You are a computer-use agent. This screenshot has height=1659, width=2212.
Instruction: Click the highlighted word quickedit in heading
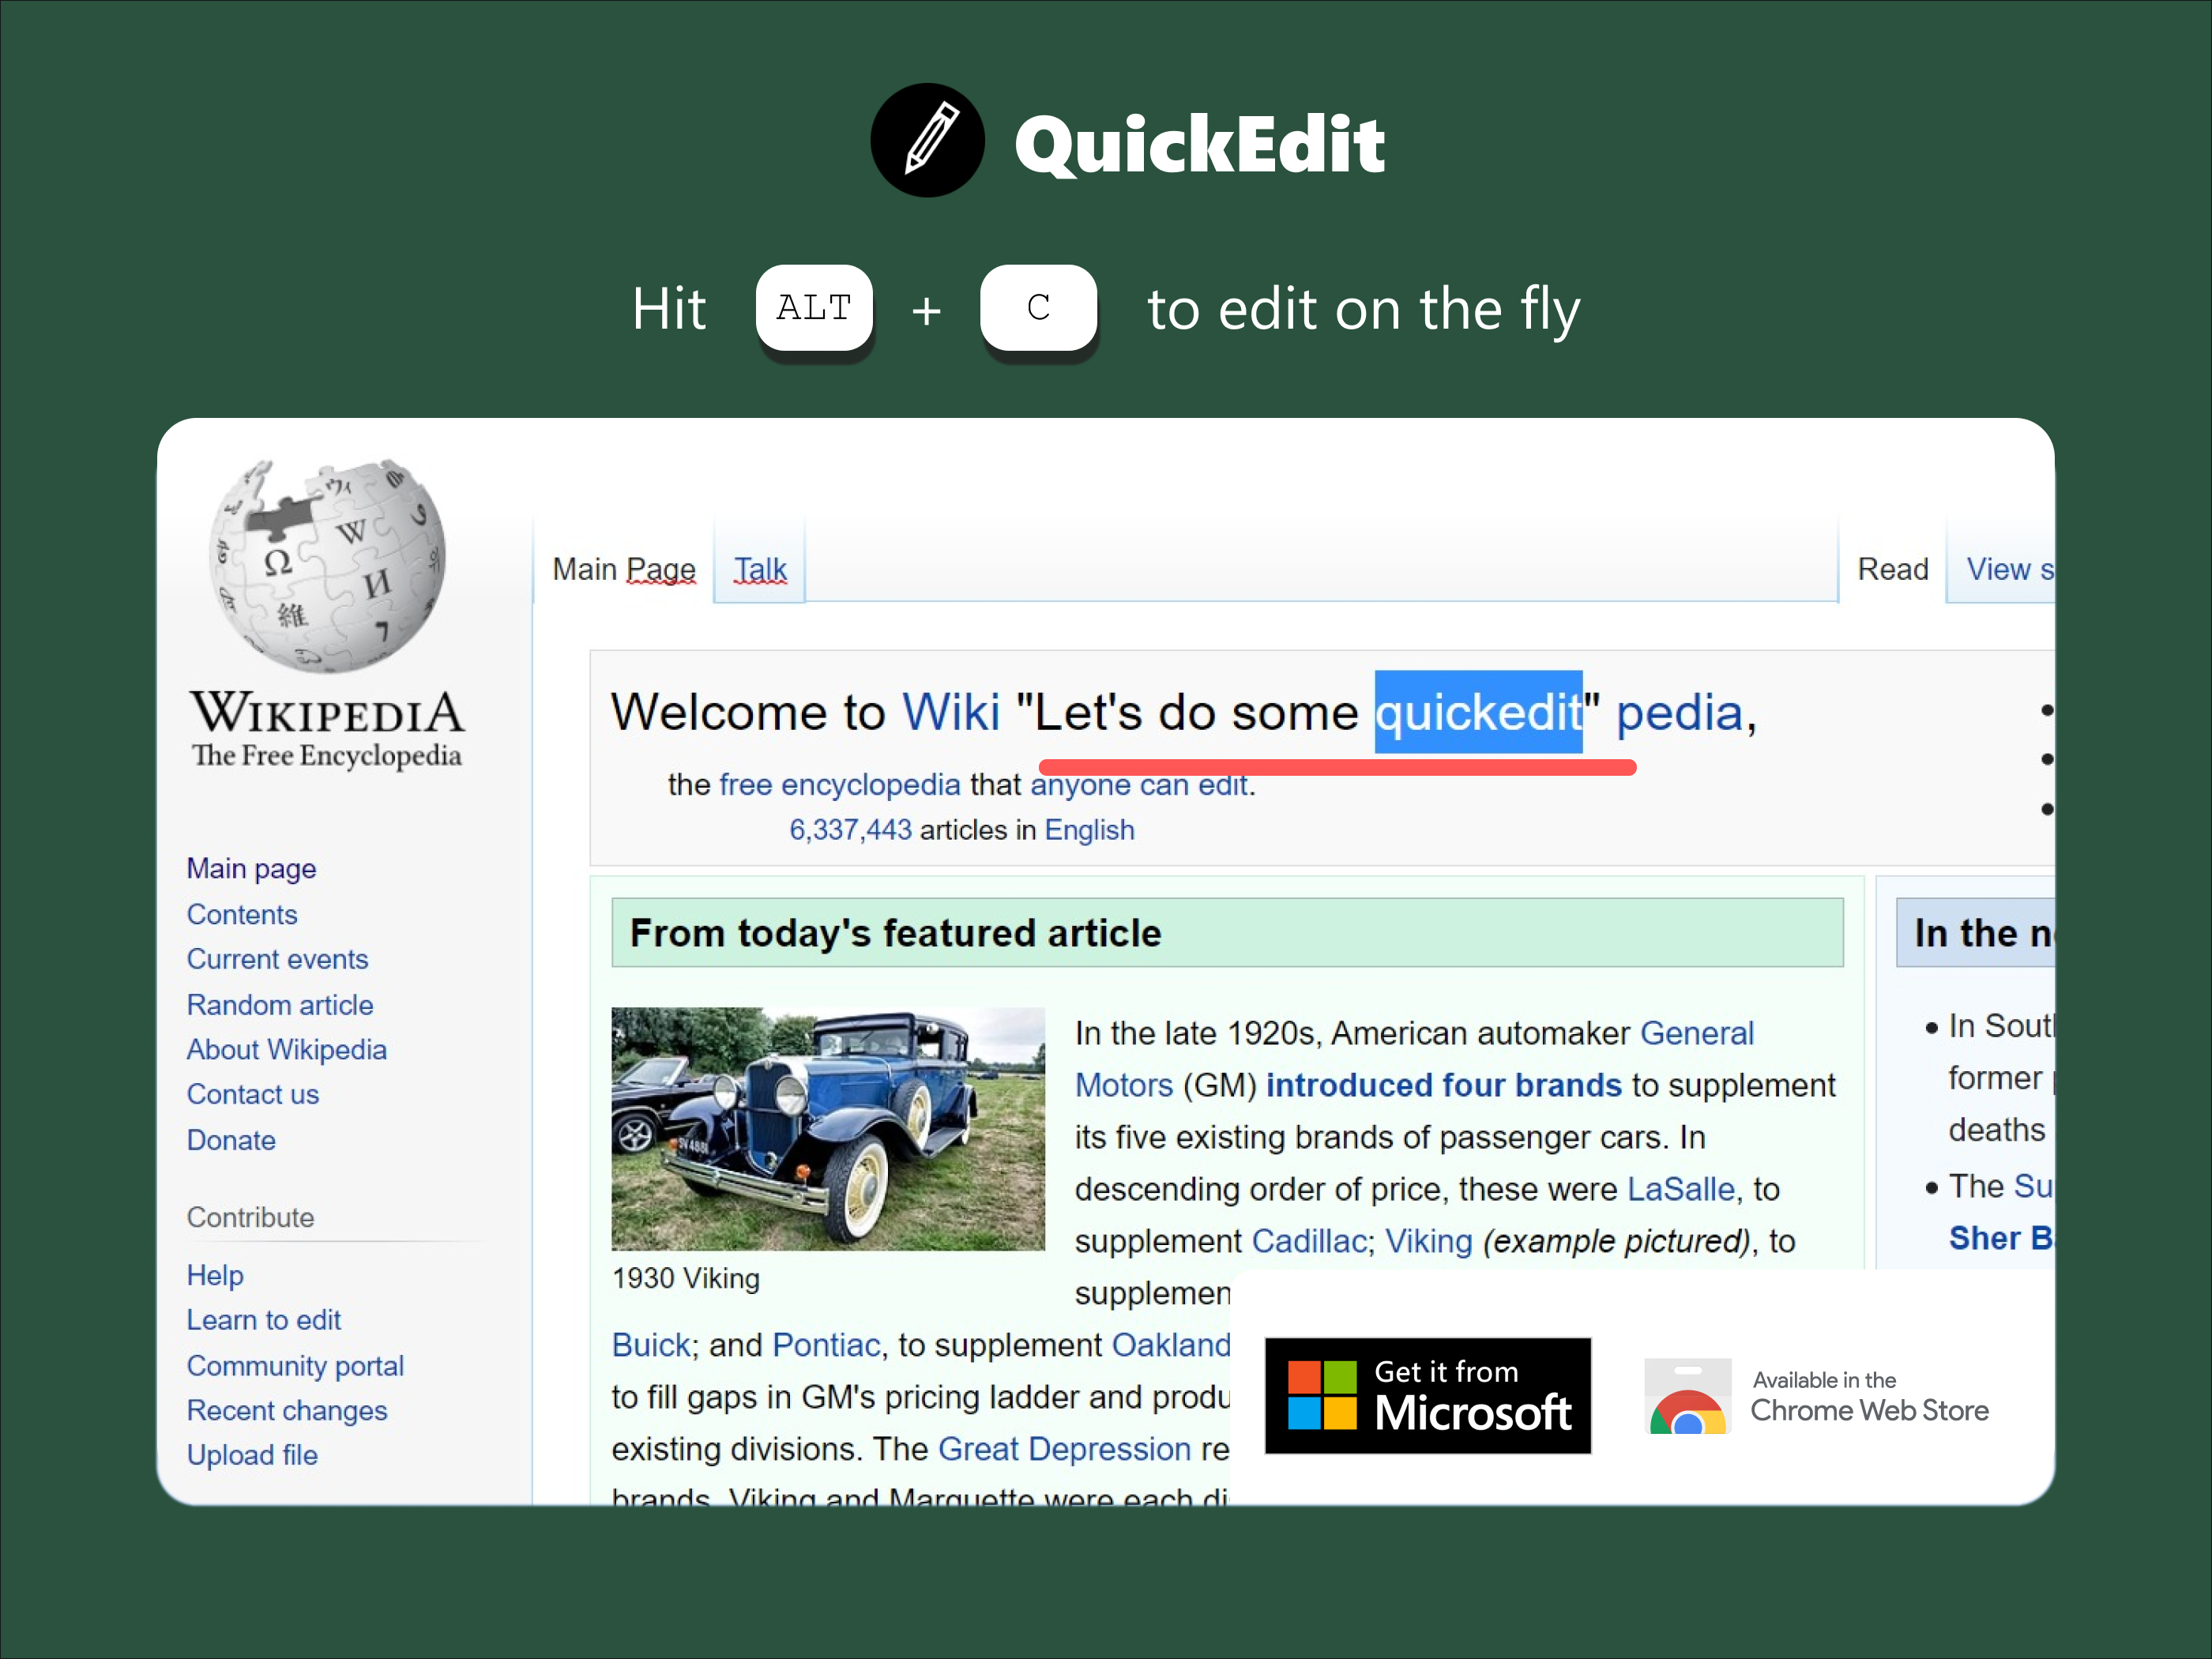(1478, 712)
